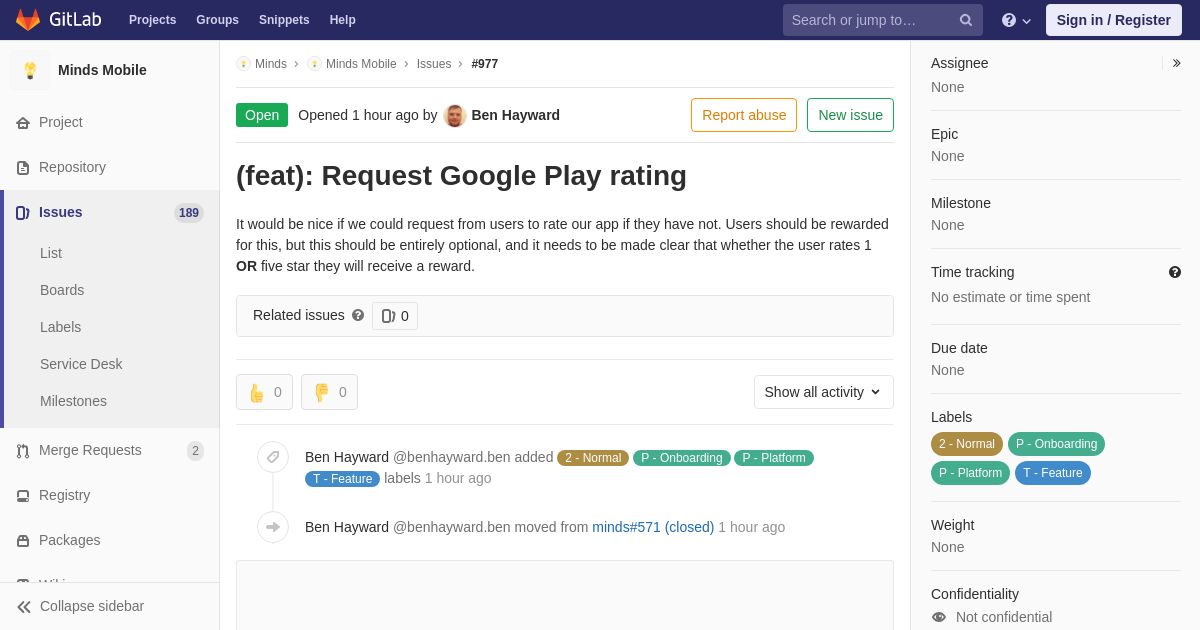This screenshot has width=1200, height=630.
Task: Click the thumbs down emoji button
Action: tap(329, 392)
